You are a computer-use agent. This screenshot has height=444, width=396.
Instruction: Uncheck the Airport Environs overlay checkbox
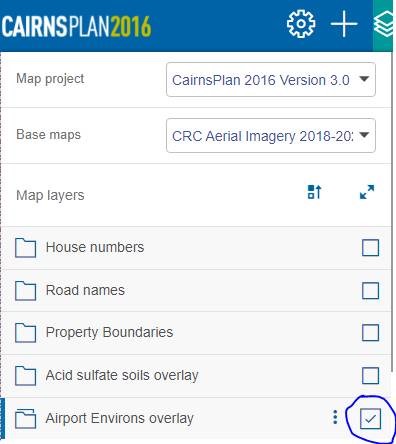[370, 418]
